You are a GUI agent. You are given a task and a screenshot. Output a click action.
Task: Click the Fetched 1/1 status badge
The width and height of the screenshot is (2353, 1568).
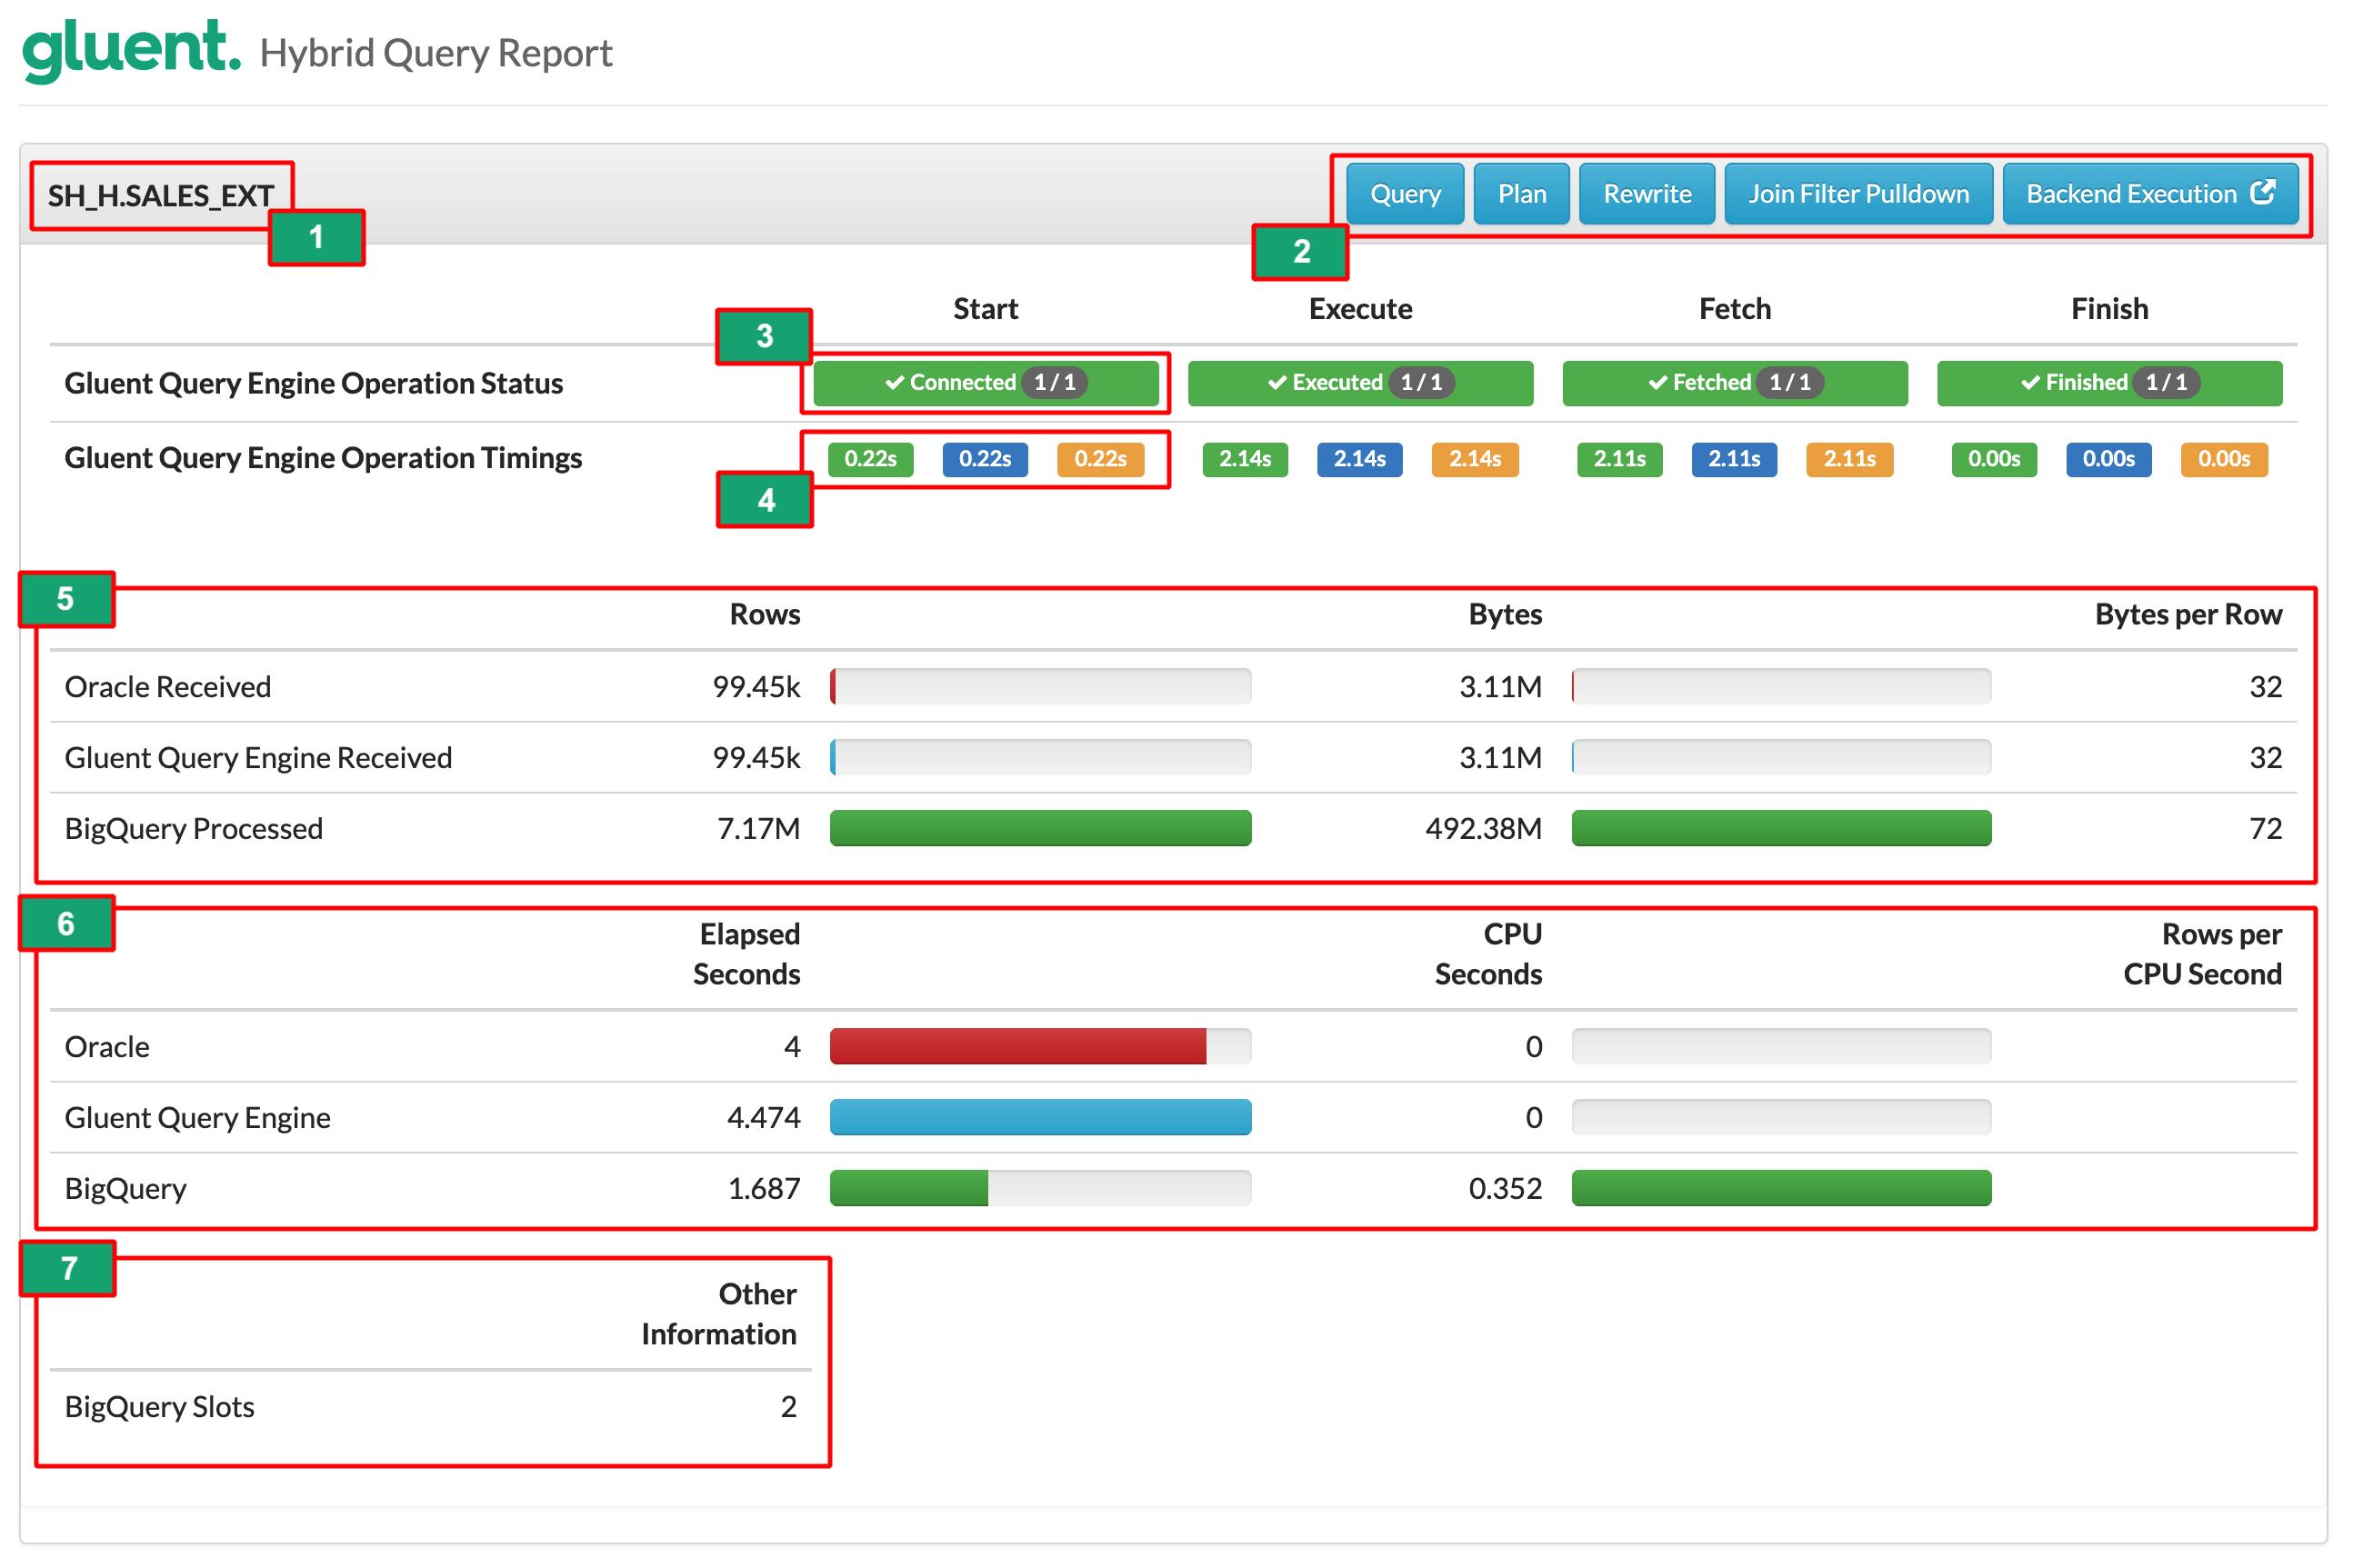1733,383
